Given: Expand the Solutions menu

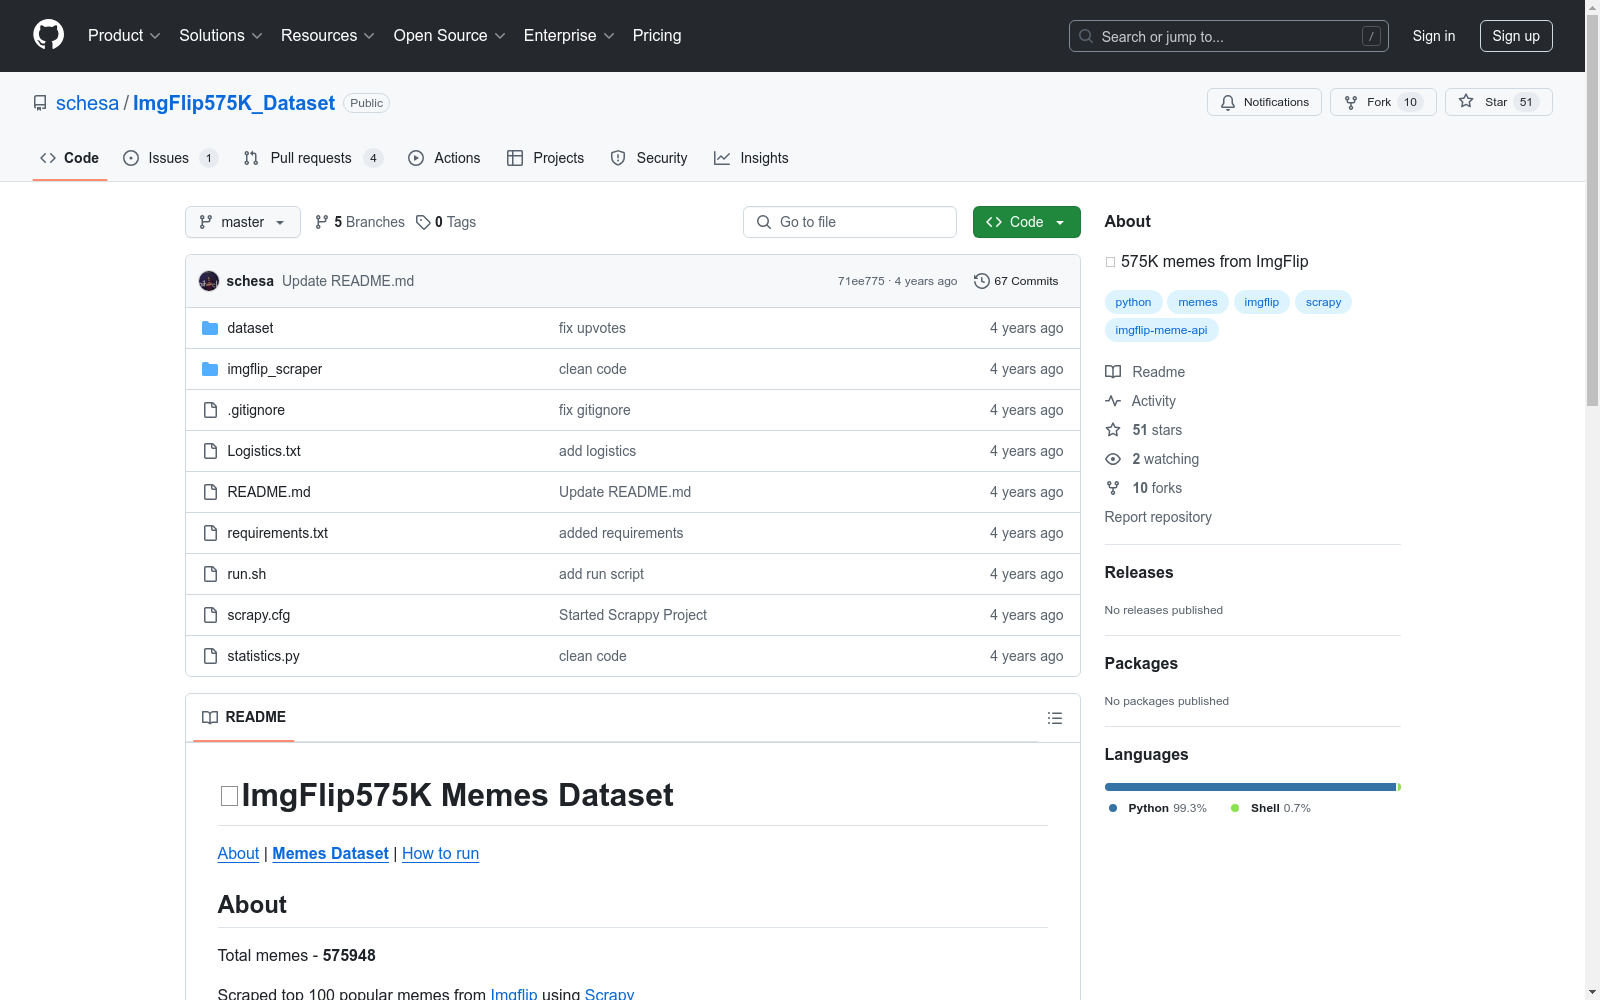Looking at the screenshot, I should coord(221,35).
